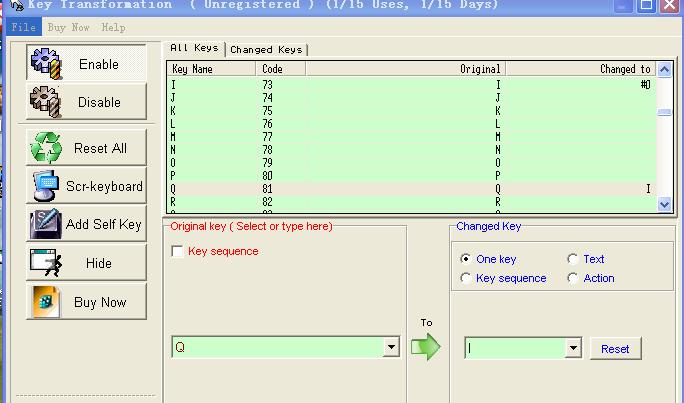Viewport: 684px width, 403px height.
Task: Click the Disable gear icon
Action: (46, 101)
